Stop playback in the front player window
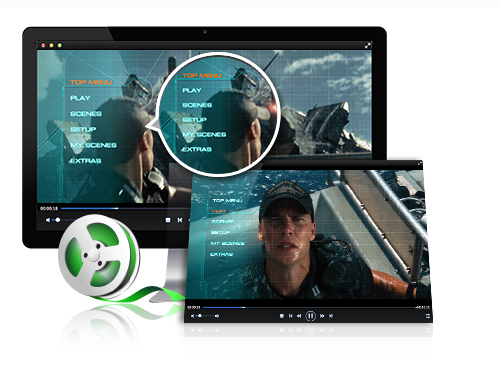The height and width of the screenshot is (377, 501). [x=281, y=316]
